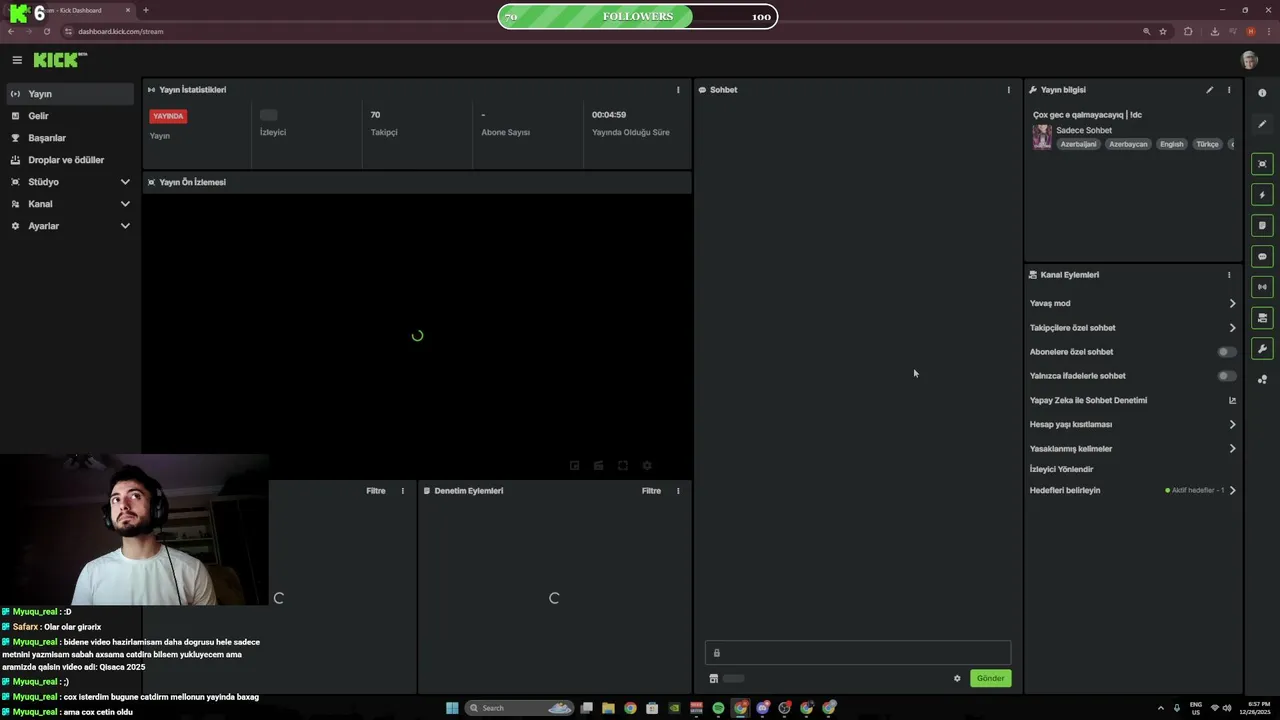Toggle channel actions widget in the right toolbar
Viewport: 1280px width, 720px height.
coord(1262,318)
